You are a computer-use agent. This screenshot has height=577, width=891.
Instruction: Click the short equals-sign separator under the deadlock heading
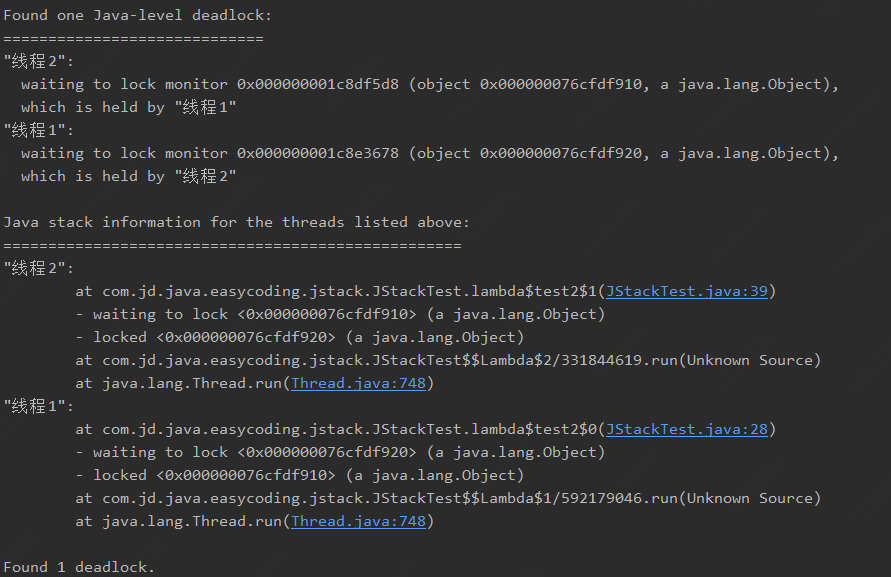134,39
